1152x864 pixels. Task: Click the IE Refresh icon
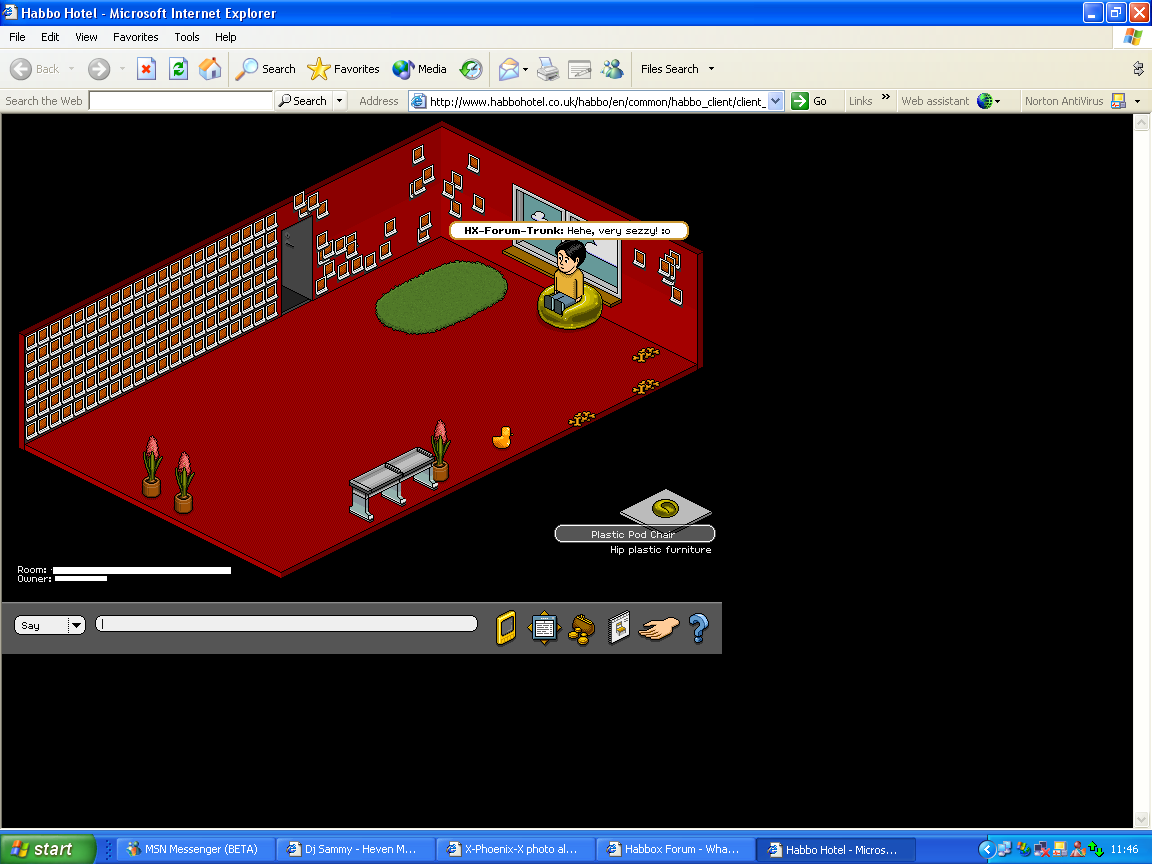pos(178,69)
